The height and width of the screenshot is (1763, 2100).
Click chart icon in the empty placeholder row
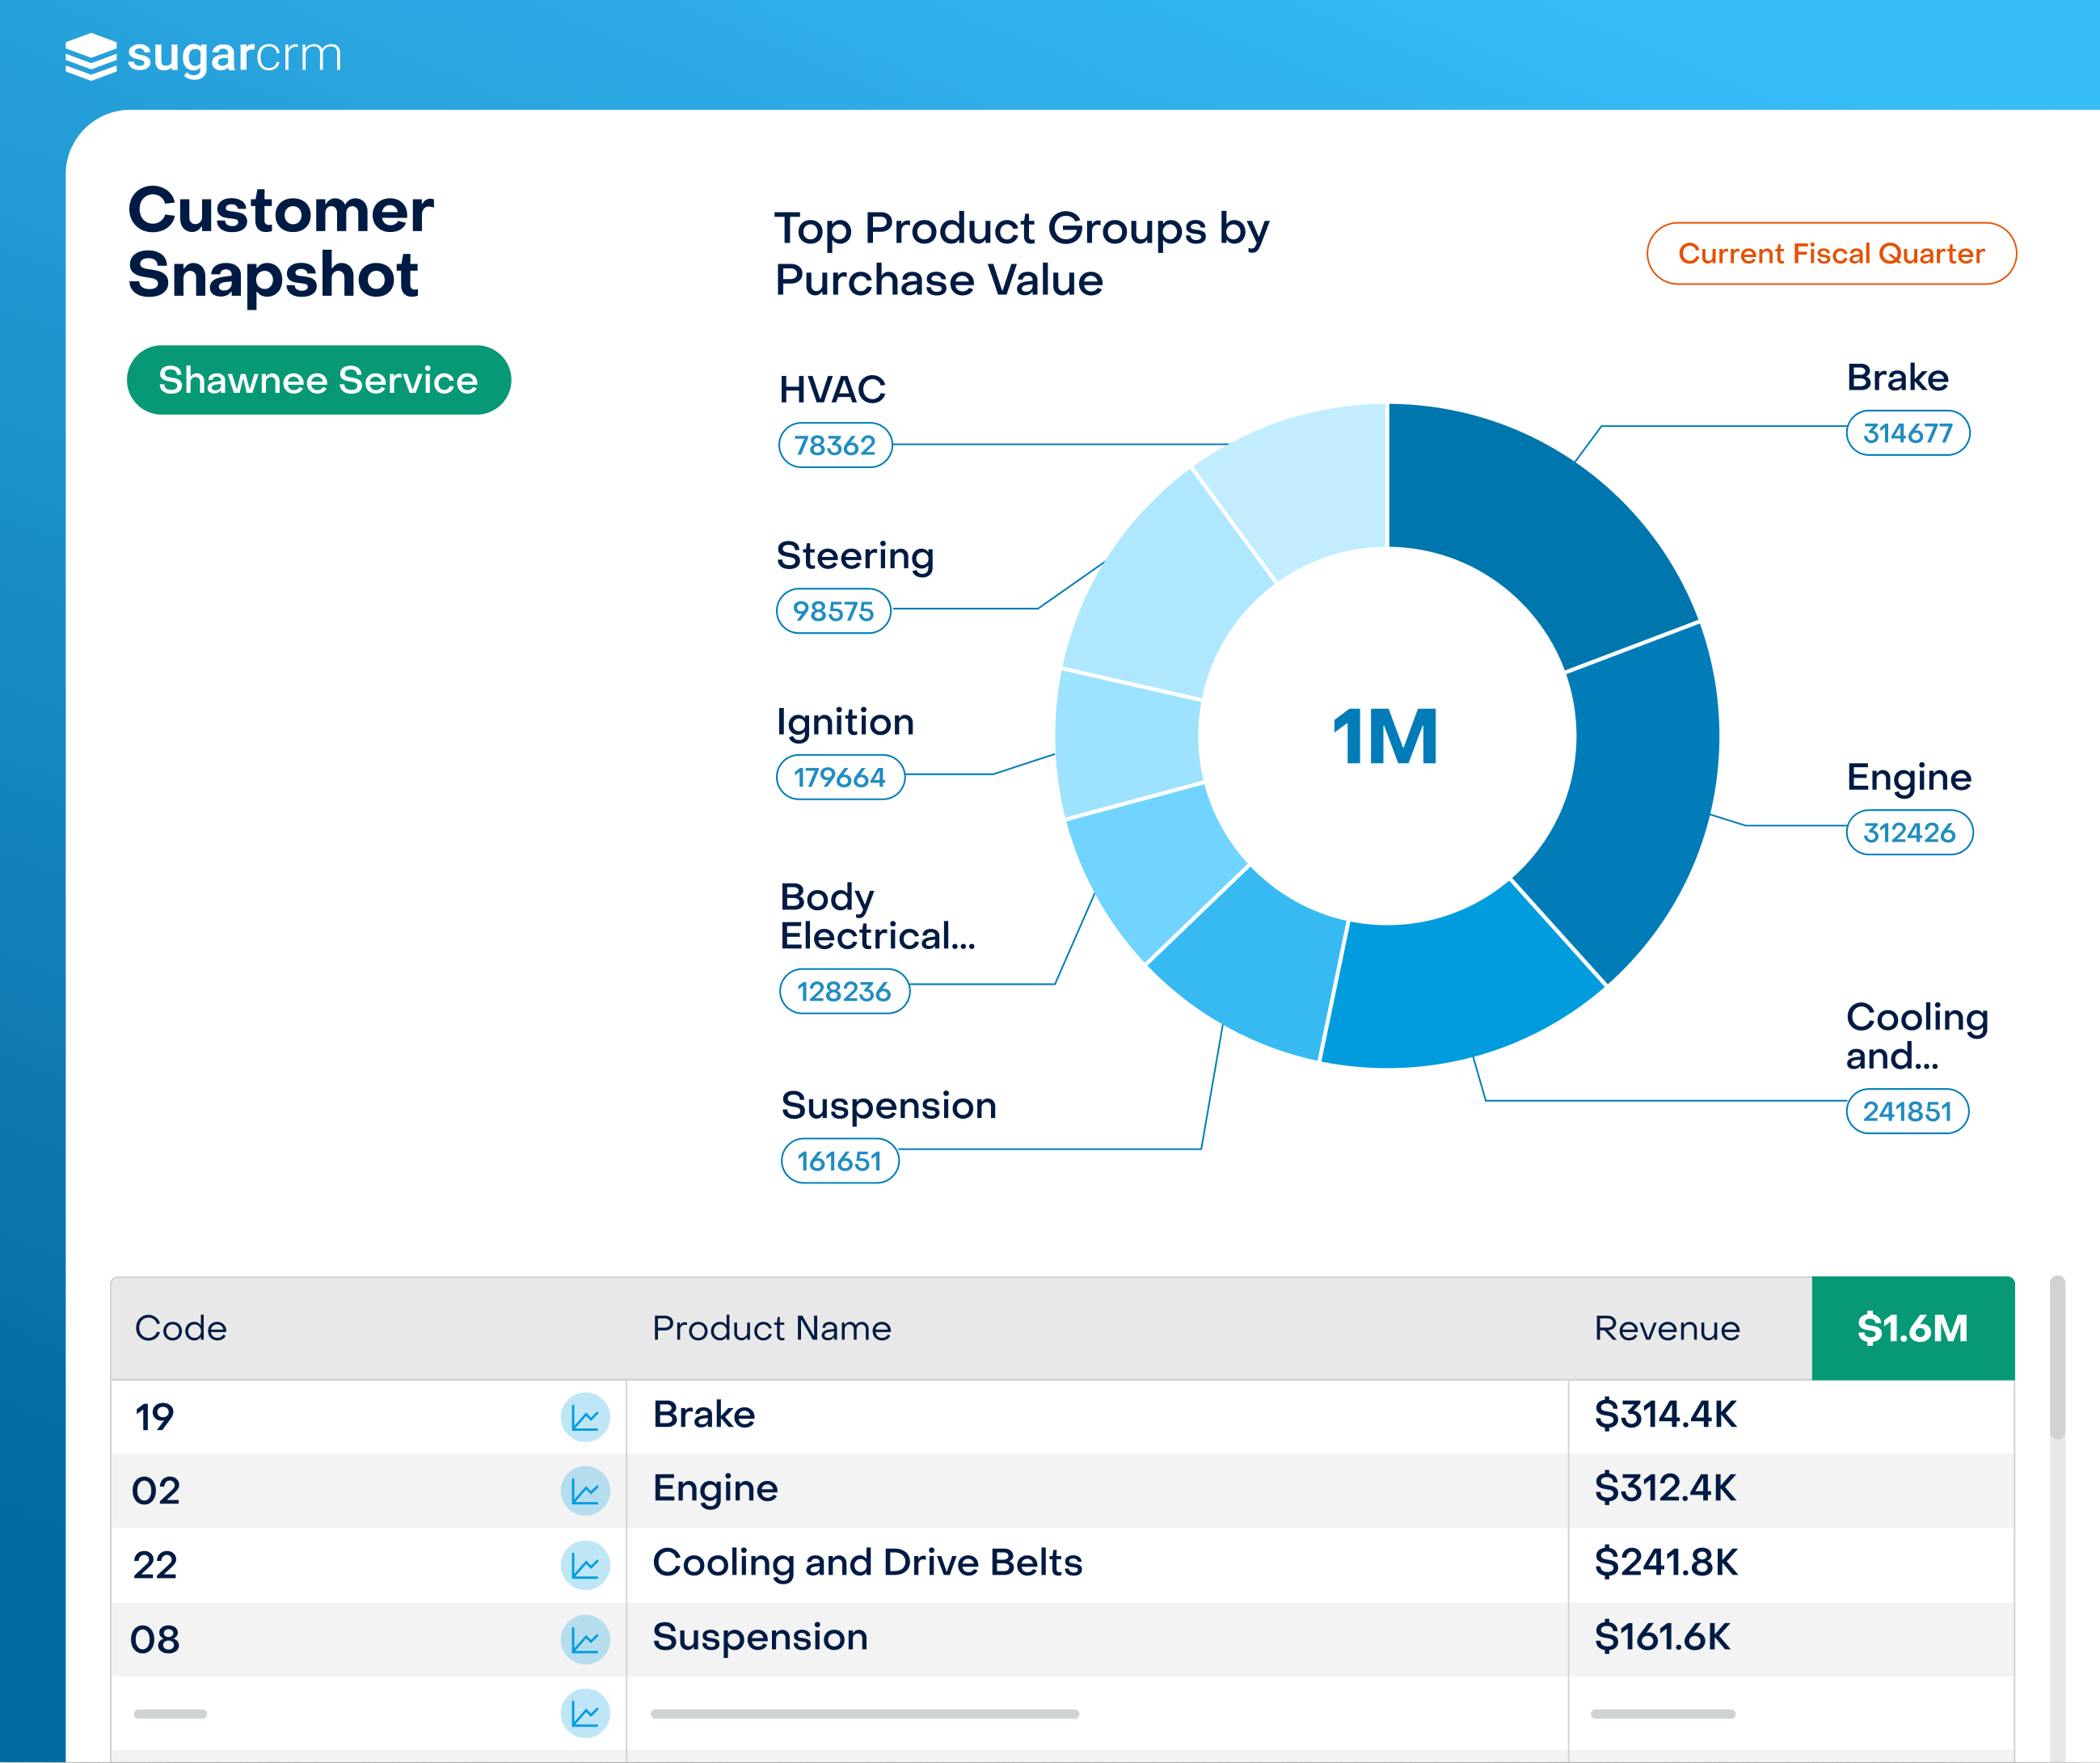point(585,1713)
